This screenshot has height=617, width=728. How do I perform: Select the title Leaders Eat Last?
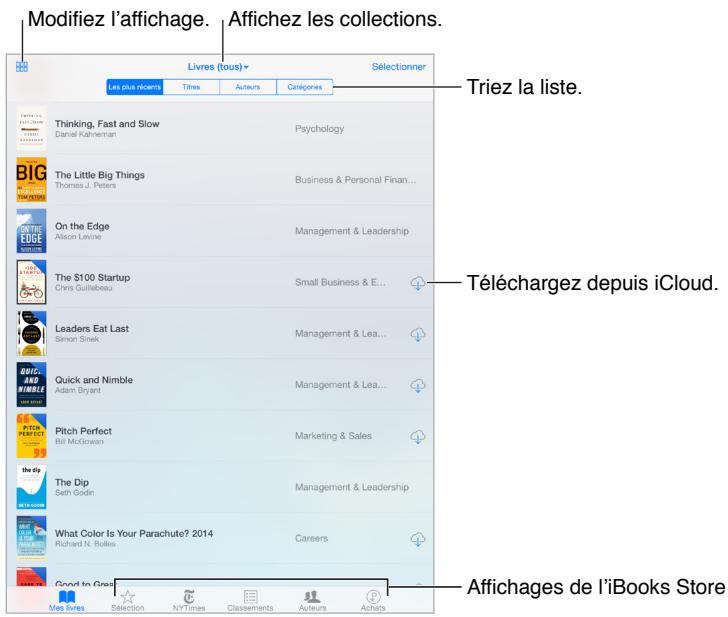92,329
